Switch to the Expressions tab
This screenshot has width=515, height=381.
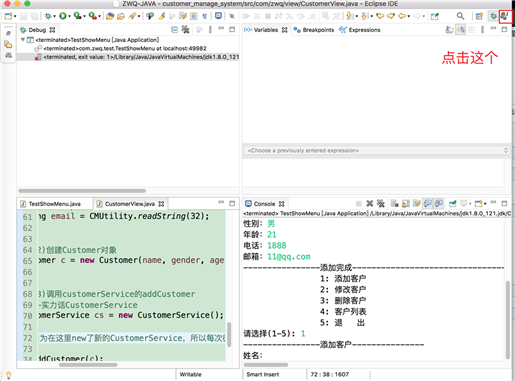point(360,30)
